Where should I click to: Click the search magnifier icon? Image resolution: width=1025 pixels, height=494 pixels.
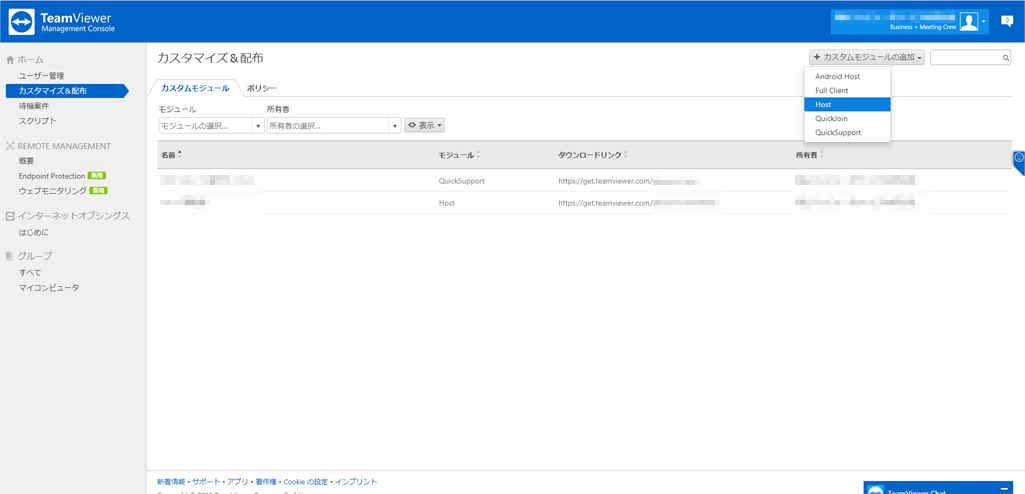(x=1006, y=58)
